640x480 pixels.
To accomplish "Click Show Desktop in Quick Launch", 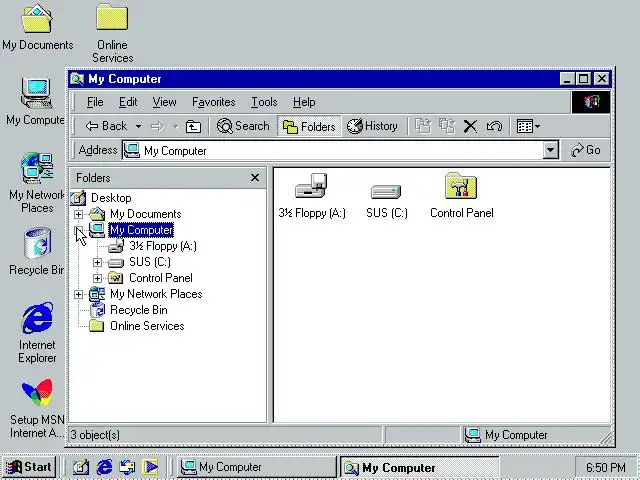I will tap(80, 467).
